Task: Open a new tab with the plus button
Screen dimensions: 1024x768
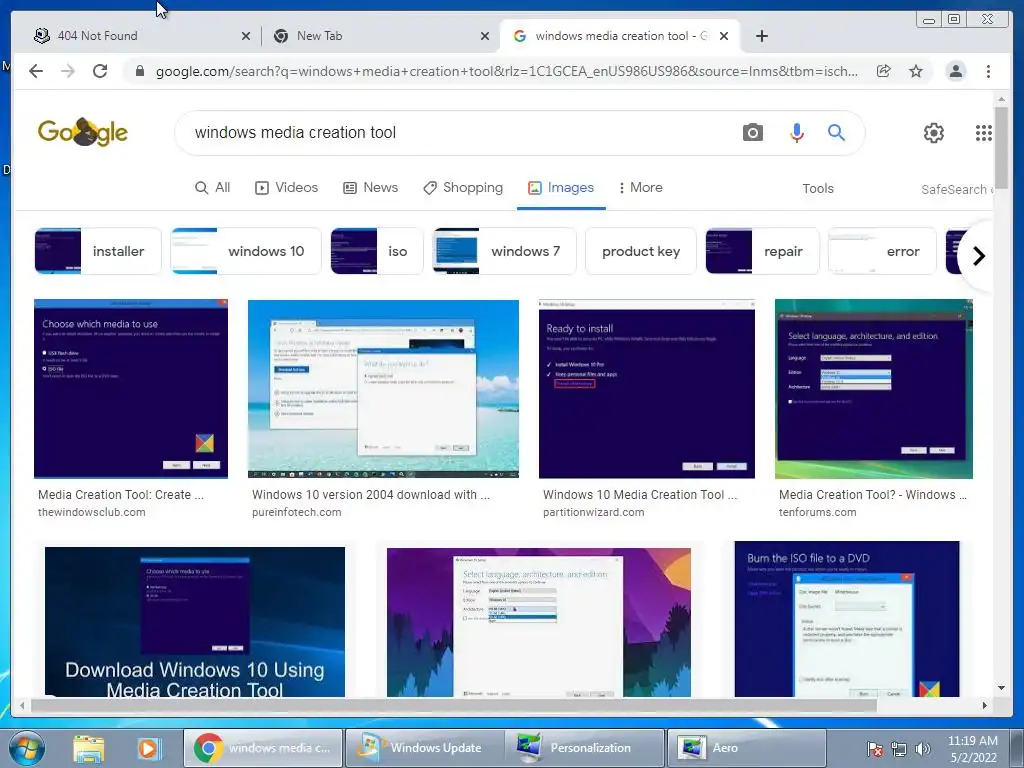Action: click(x=761, y=36)
